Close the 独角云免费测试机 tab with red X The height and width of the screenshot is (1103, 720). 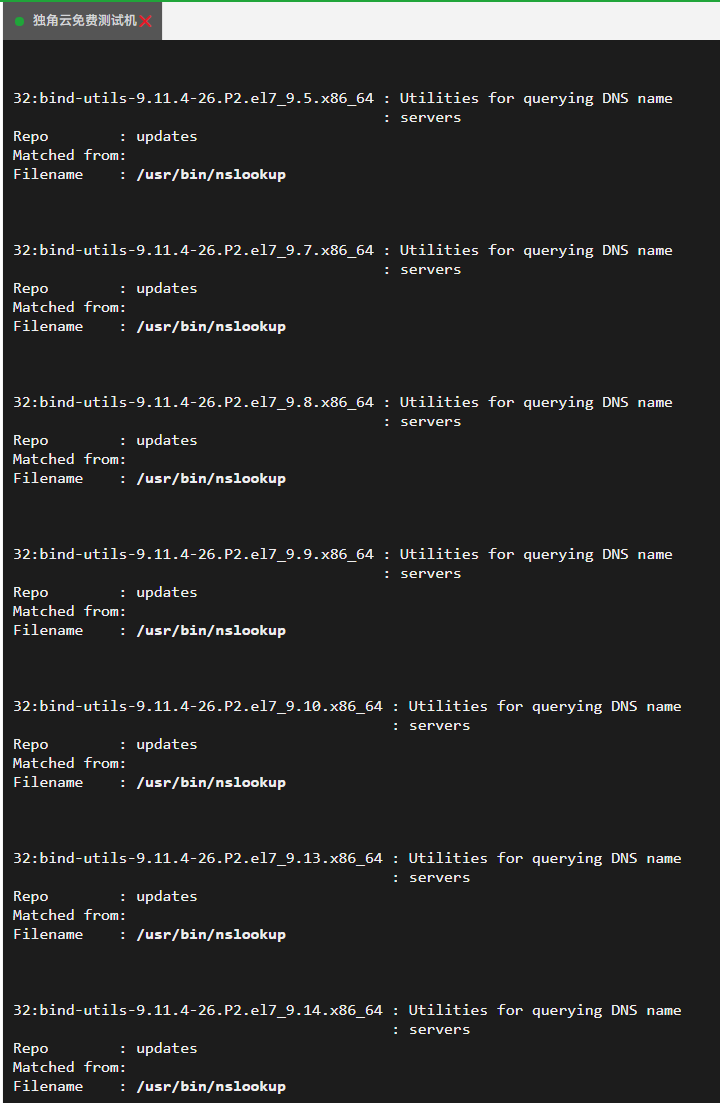[146, 22]
